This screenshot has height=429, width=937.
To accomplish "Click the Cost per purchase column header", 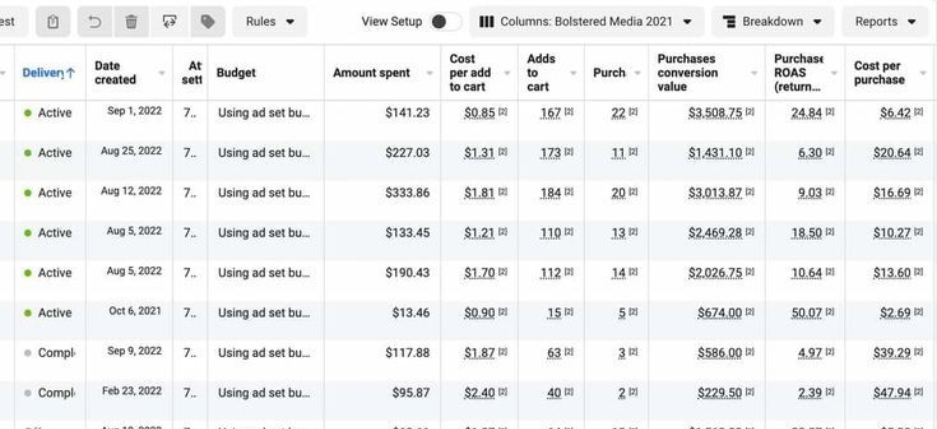I will 879,73.
